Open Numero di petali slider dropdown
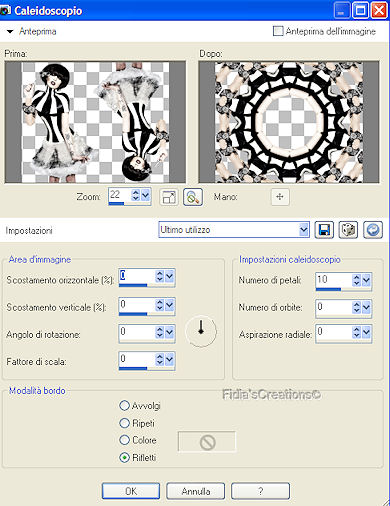The image size is (390, 506). click(x=367, y=280)
